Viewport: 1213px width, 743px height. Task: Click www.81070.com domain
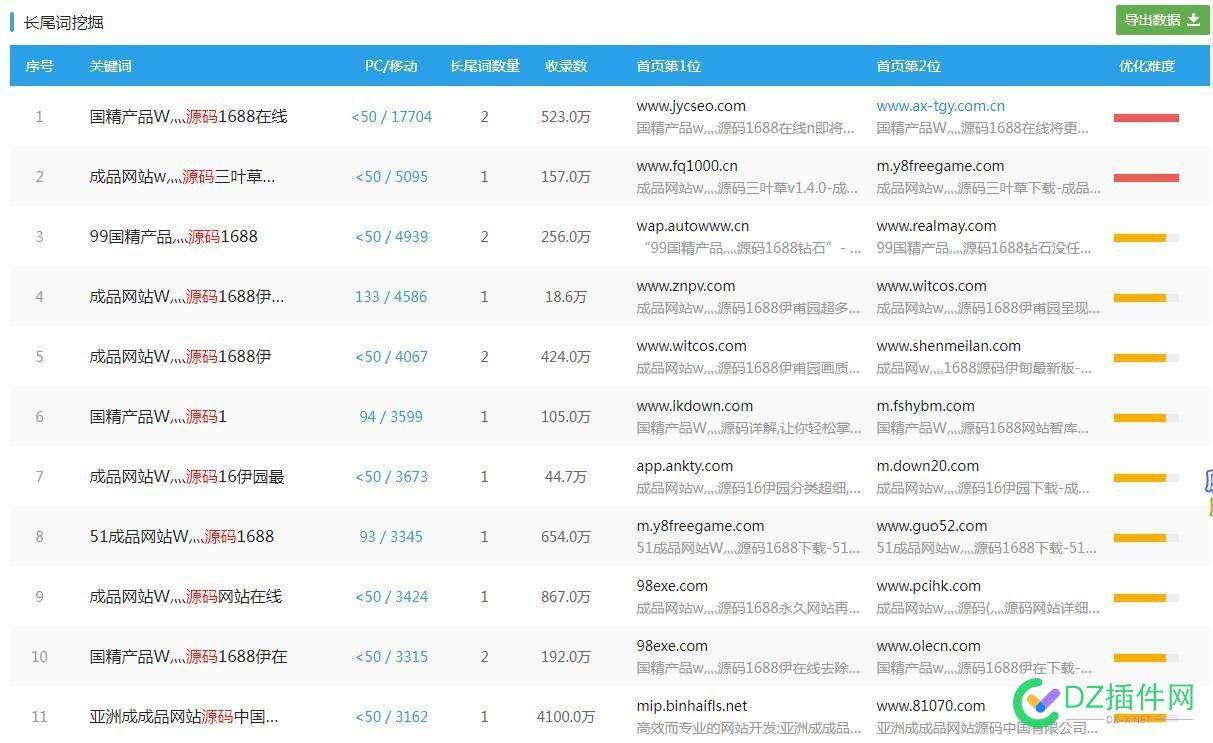(x=931, y=706)
